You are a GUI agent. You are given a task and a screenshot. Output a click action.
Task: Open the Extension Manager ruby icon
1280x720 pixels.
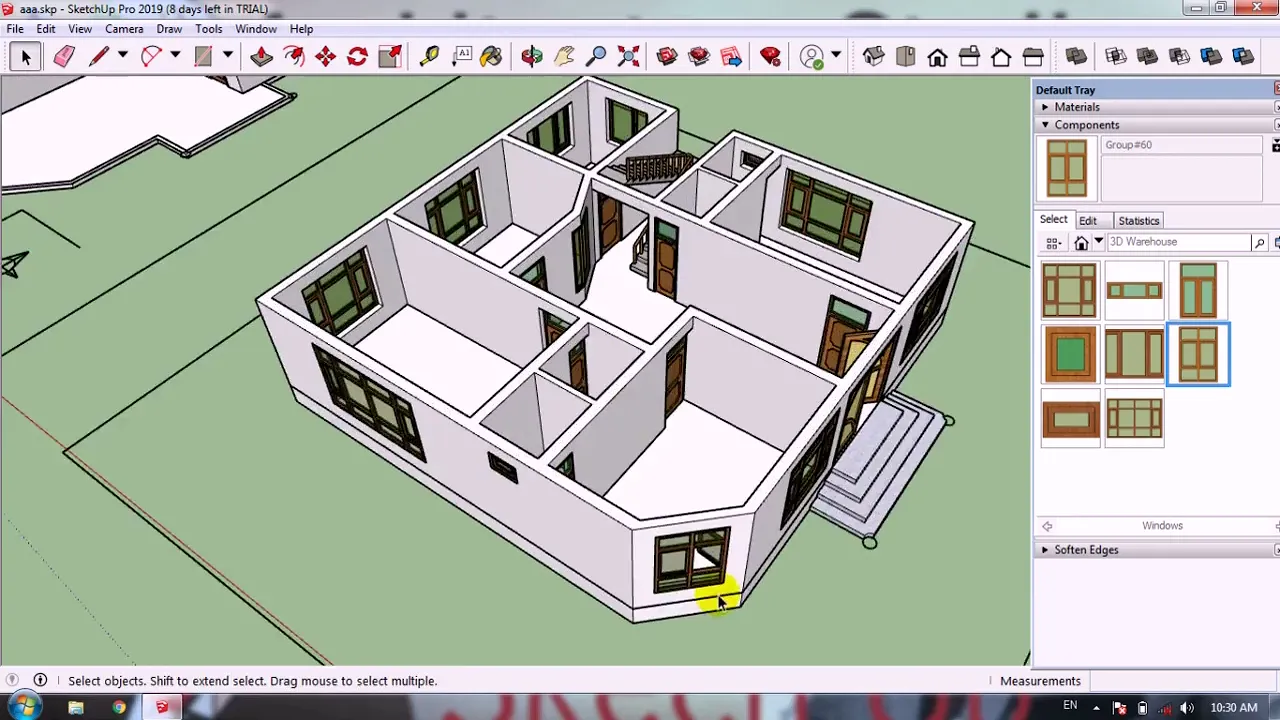pyautogui.click(x=770, y=57)
